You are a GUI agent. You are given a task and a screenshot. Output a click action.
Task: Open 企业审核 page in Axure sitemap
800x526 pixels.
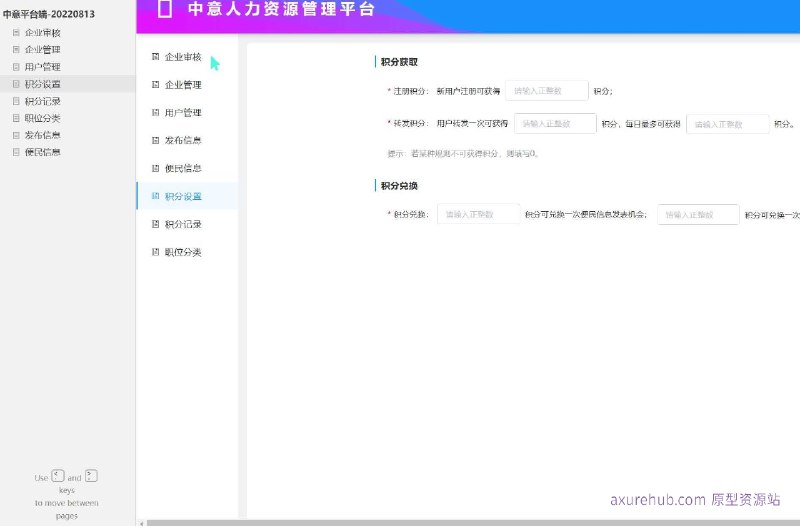43,33
